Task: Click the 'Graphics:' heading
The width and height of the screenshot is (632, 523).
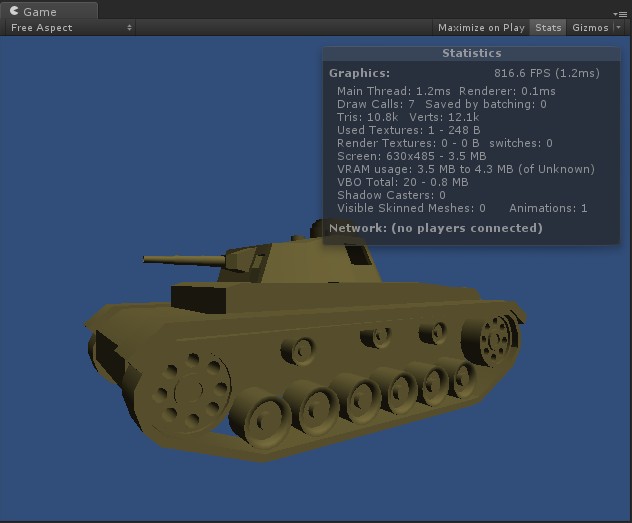Action: pos(360,73)
